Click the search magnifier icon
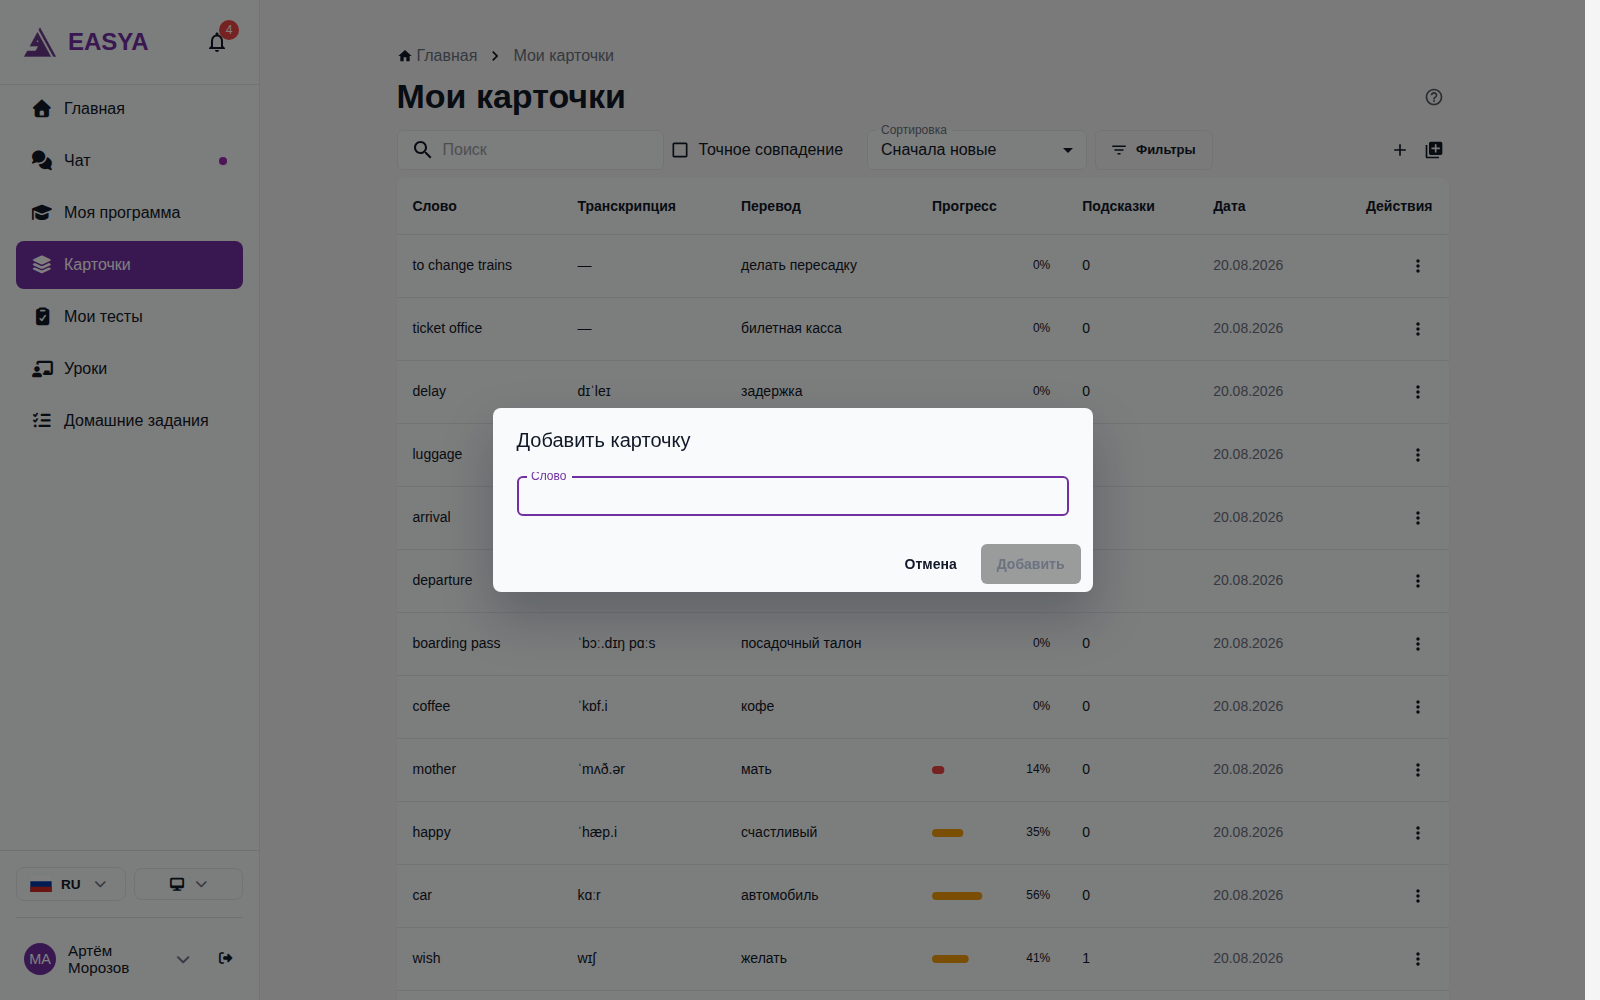 [423, 150]
